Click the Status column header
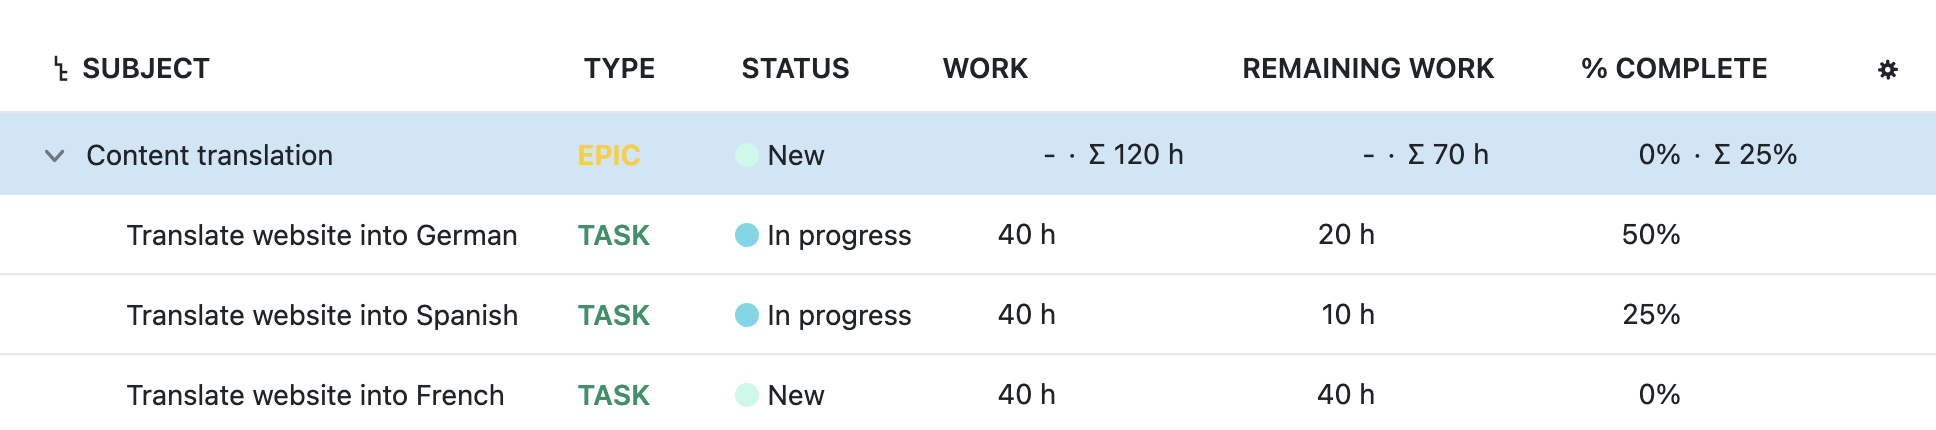 [795, 69]
